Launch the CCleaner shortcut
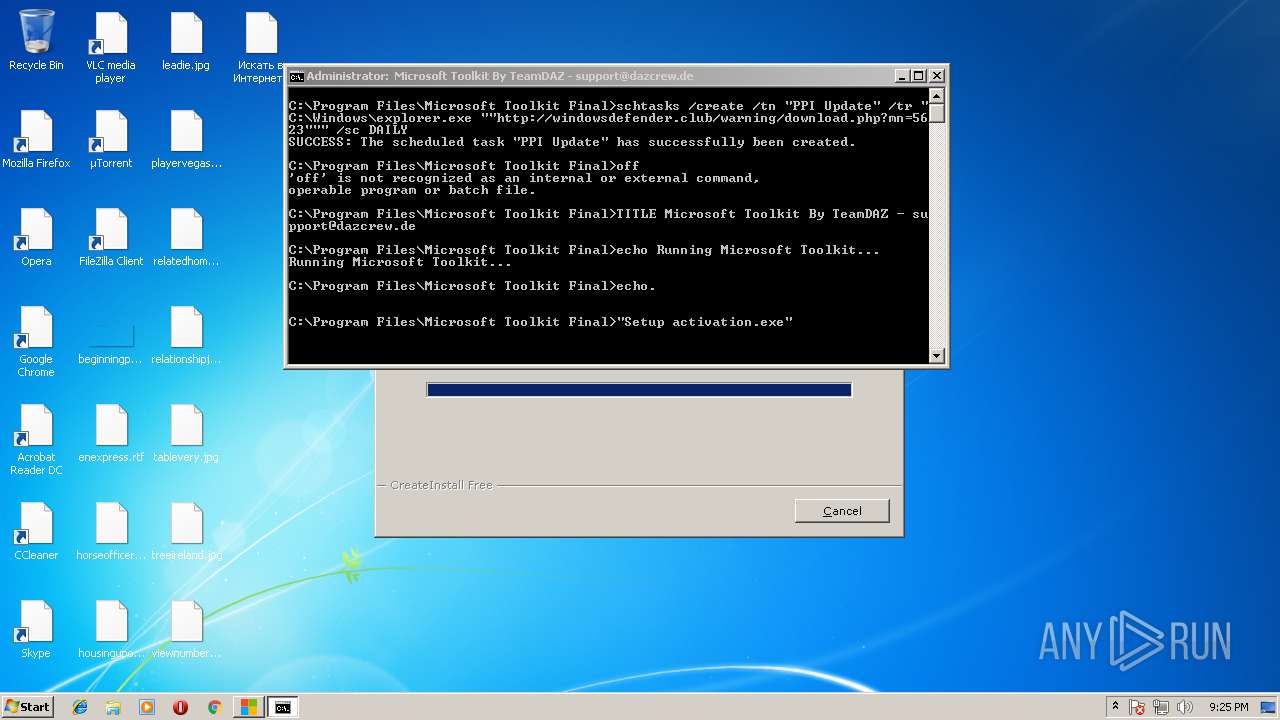Screen dimensions: 1280x720 (36, 531)
